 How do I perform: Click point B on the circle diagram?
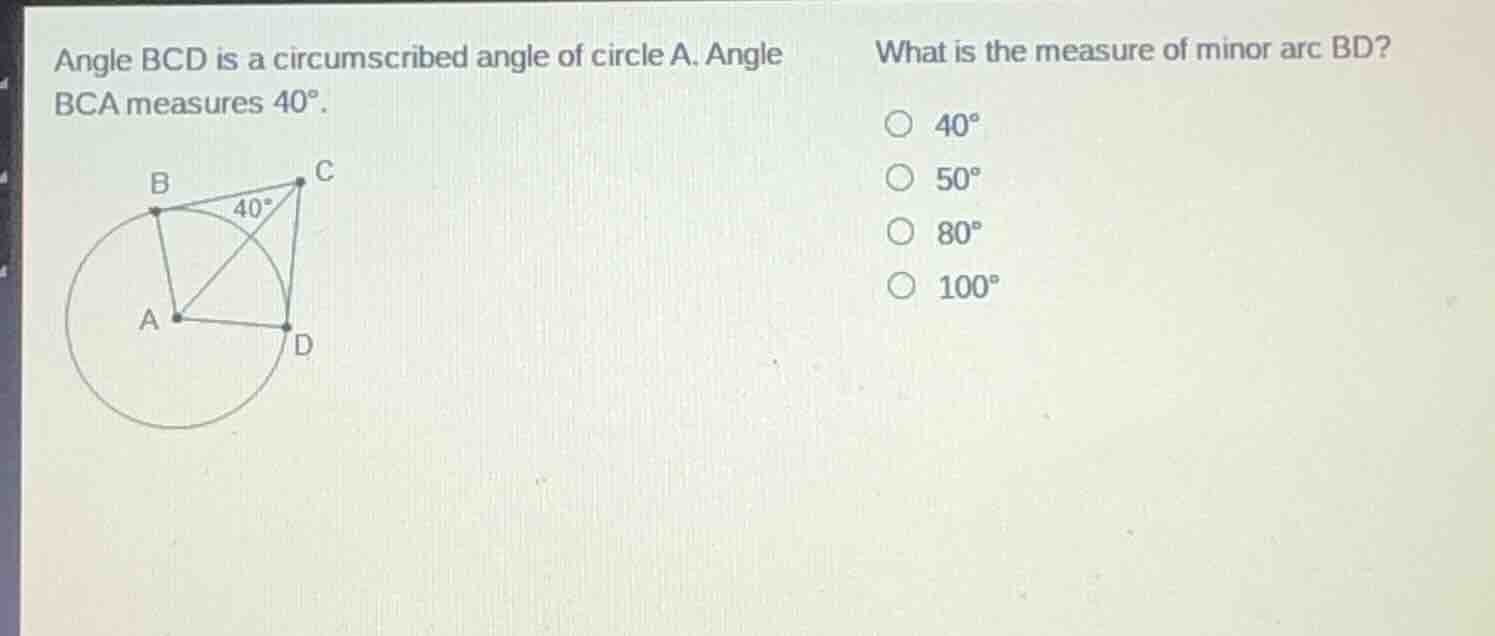pyautogui.click(x=157, y=210)
